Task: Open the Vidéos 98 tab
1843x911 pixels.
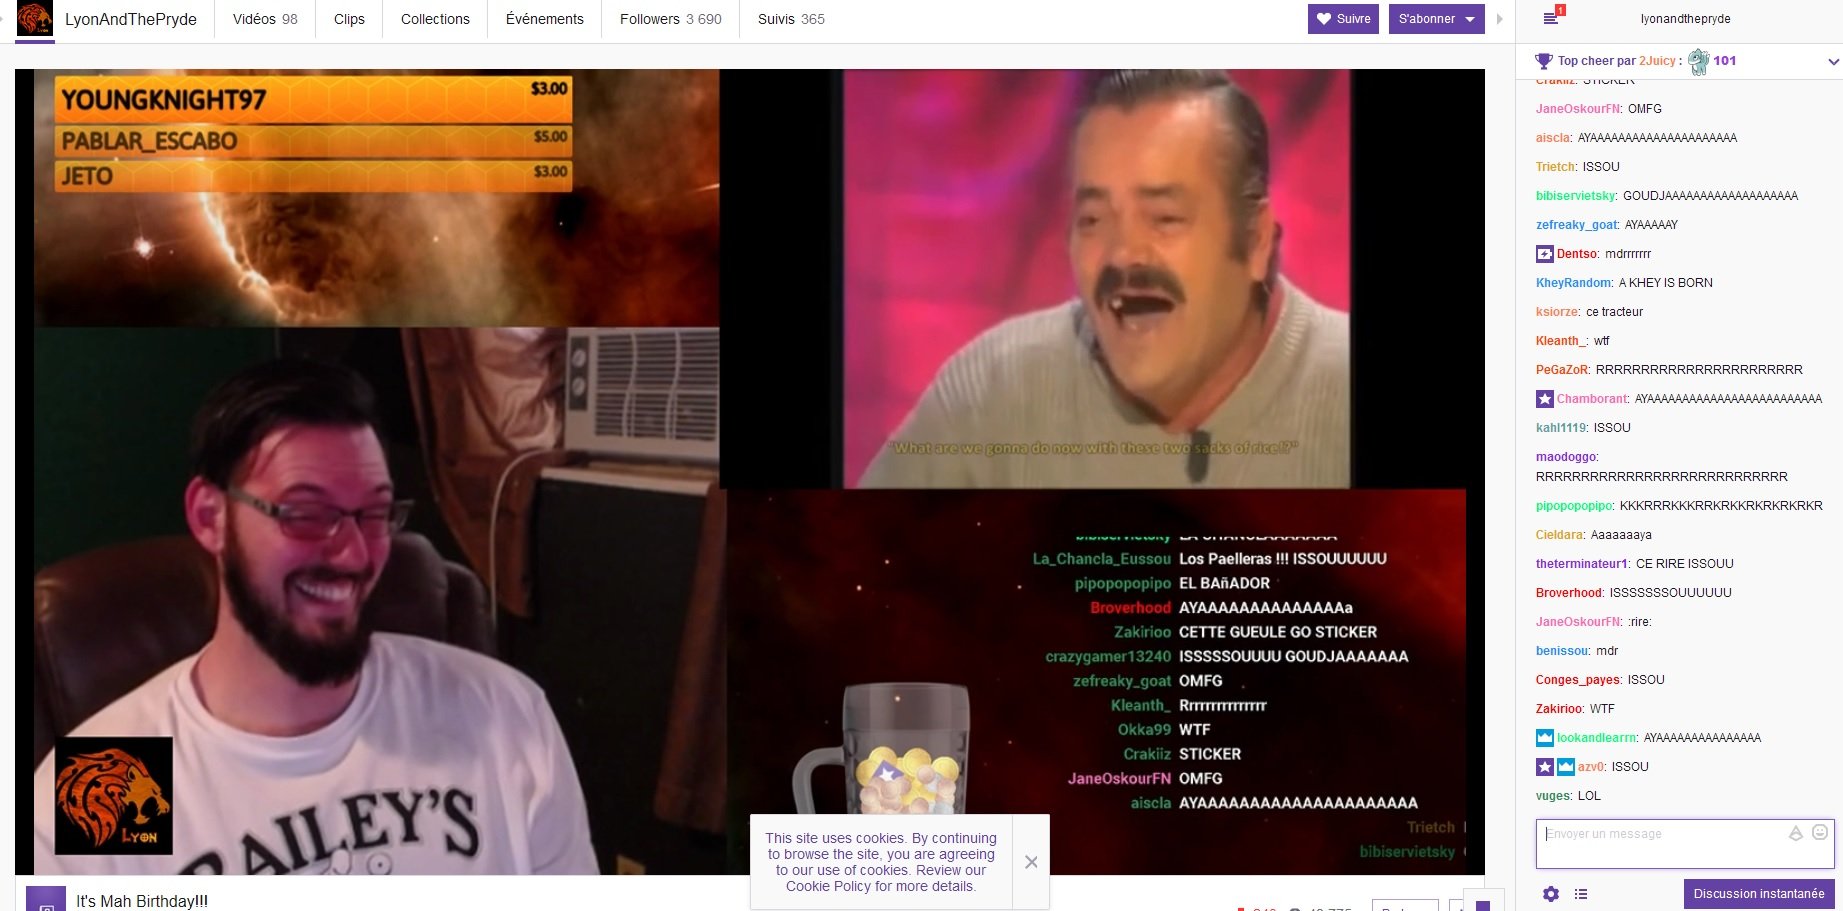Action: click(x=265, y=19)
